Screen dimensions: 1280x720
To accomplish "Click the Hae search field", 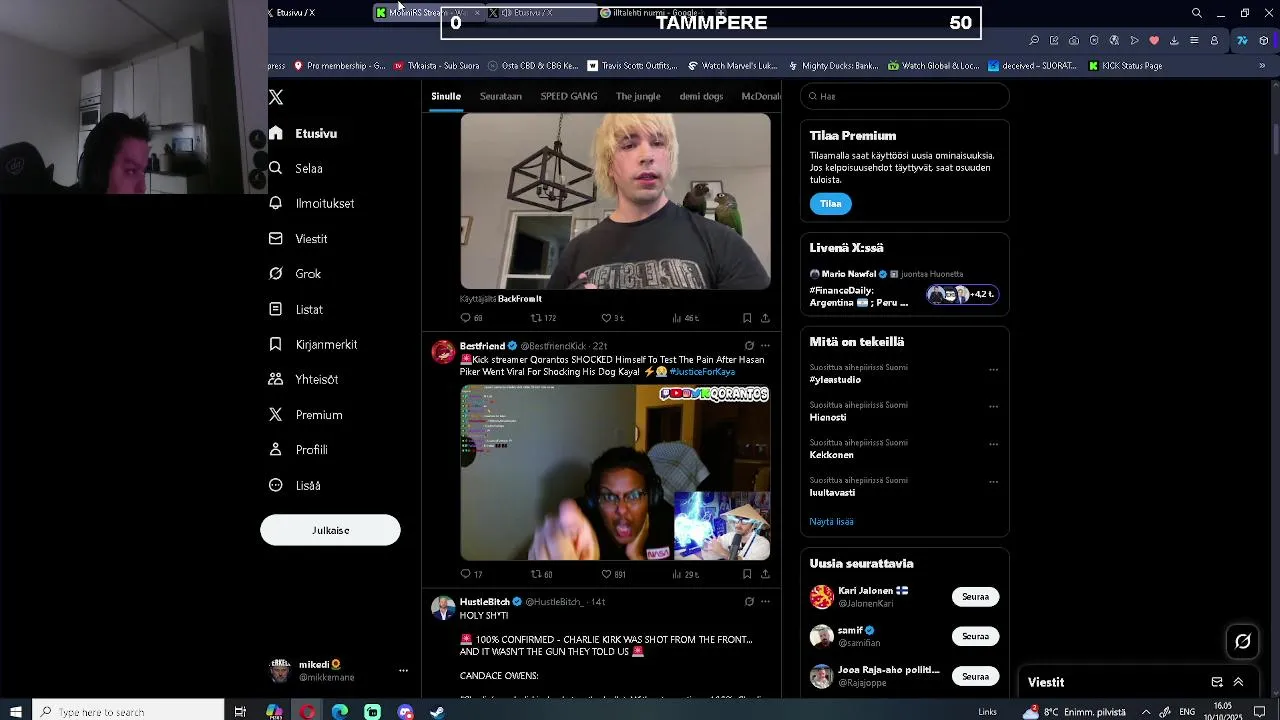I will coord(905,96).
